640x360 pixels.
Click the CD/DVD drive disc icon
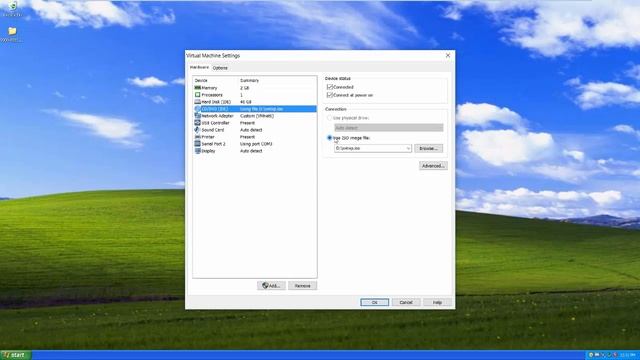(x=198, y=109)
